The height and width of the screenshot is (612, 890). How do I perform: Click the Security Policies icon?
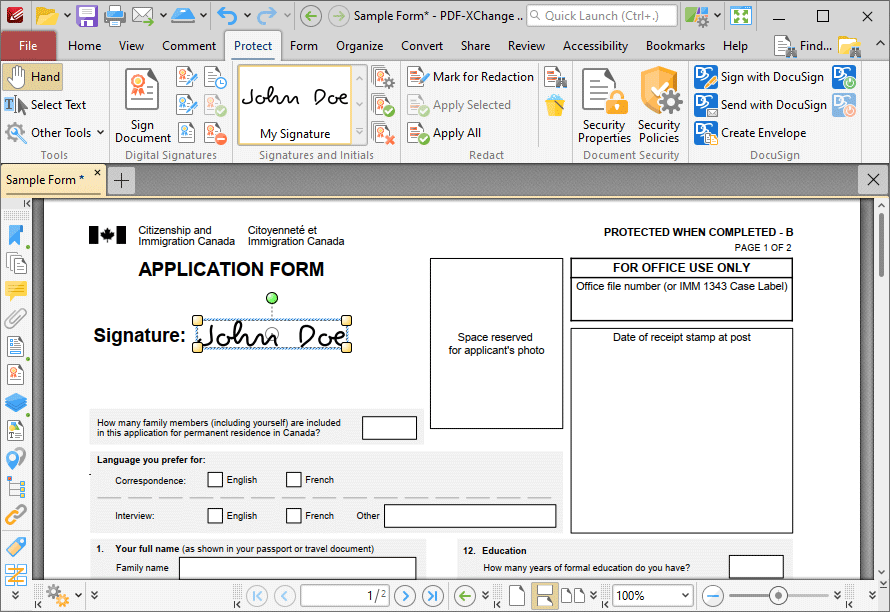coord(658,108)
